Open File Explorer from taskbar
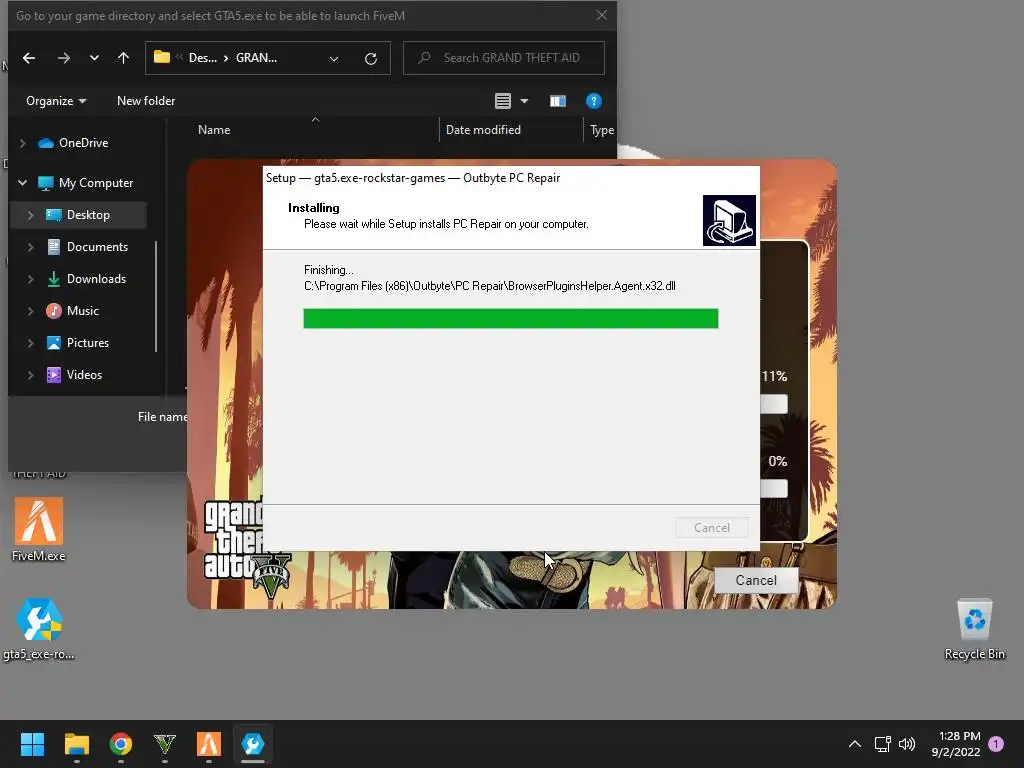Viewport: 1024px width, 768px height. click(x=76, y=744)
